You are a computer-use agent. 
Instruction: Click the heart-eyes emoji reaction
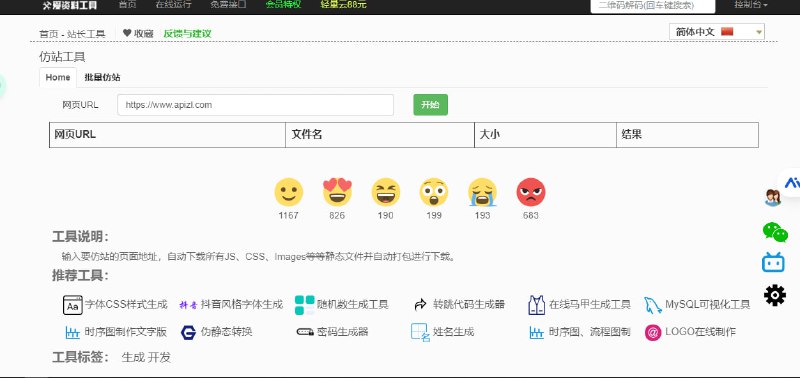pos(337,192)
